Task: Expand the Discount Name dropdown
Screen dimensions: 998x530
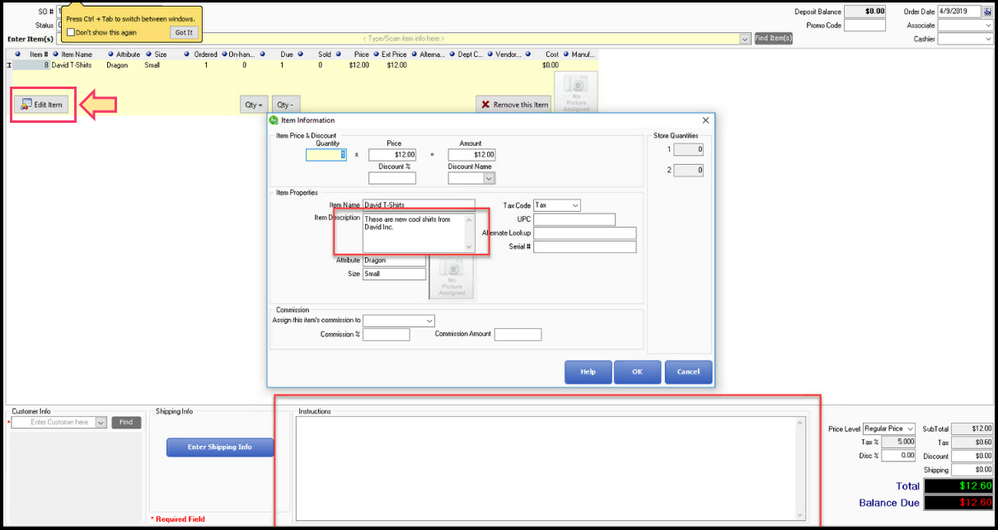Action: tap(489, 178)
